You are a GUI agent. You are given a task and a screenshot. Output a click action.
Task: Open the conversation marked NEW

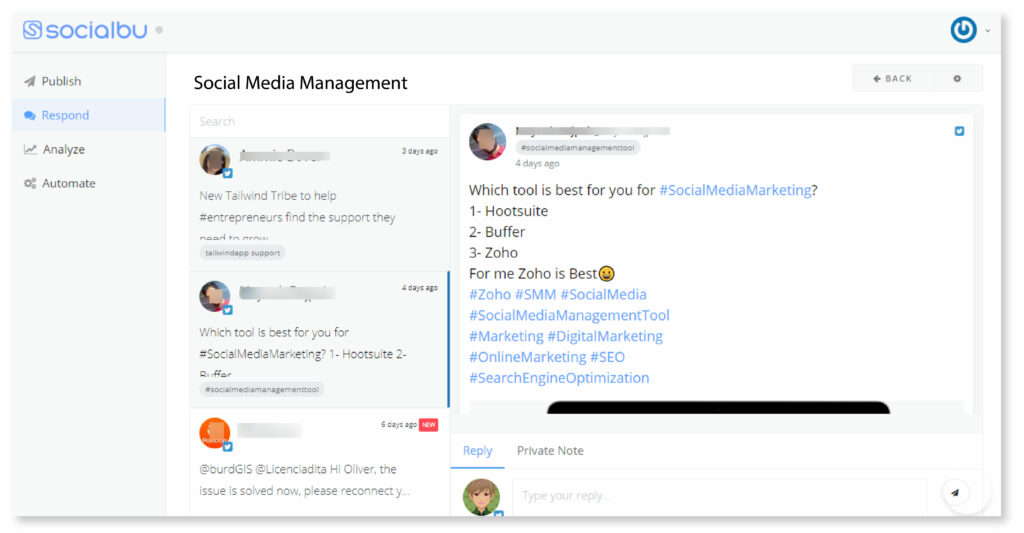(x=318, y=460)
